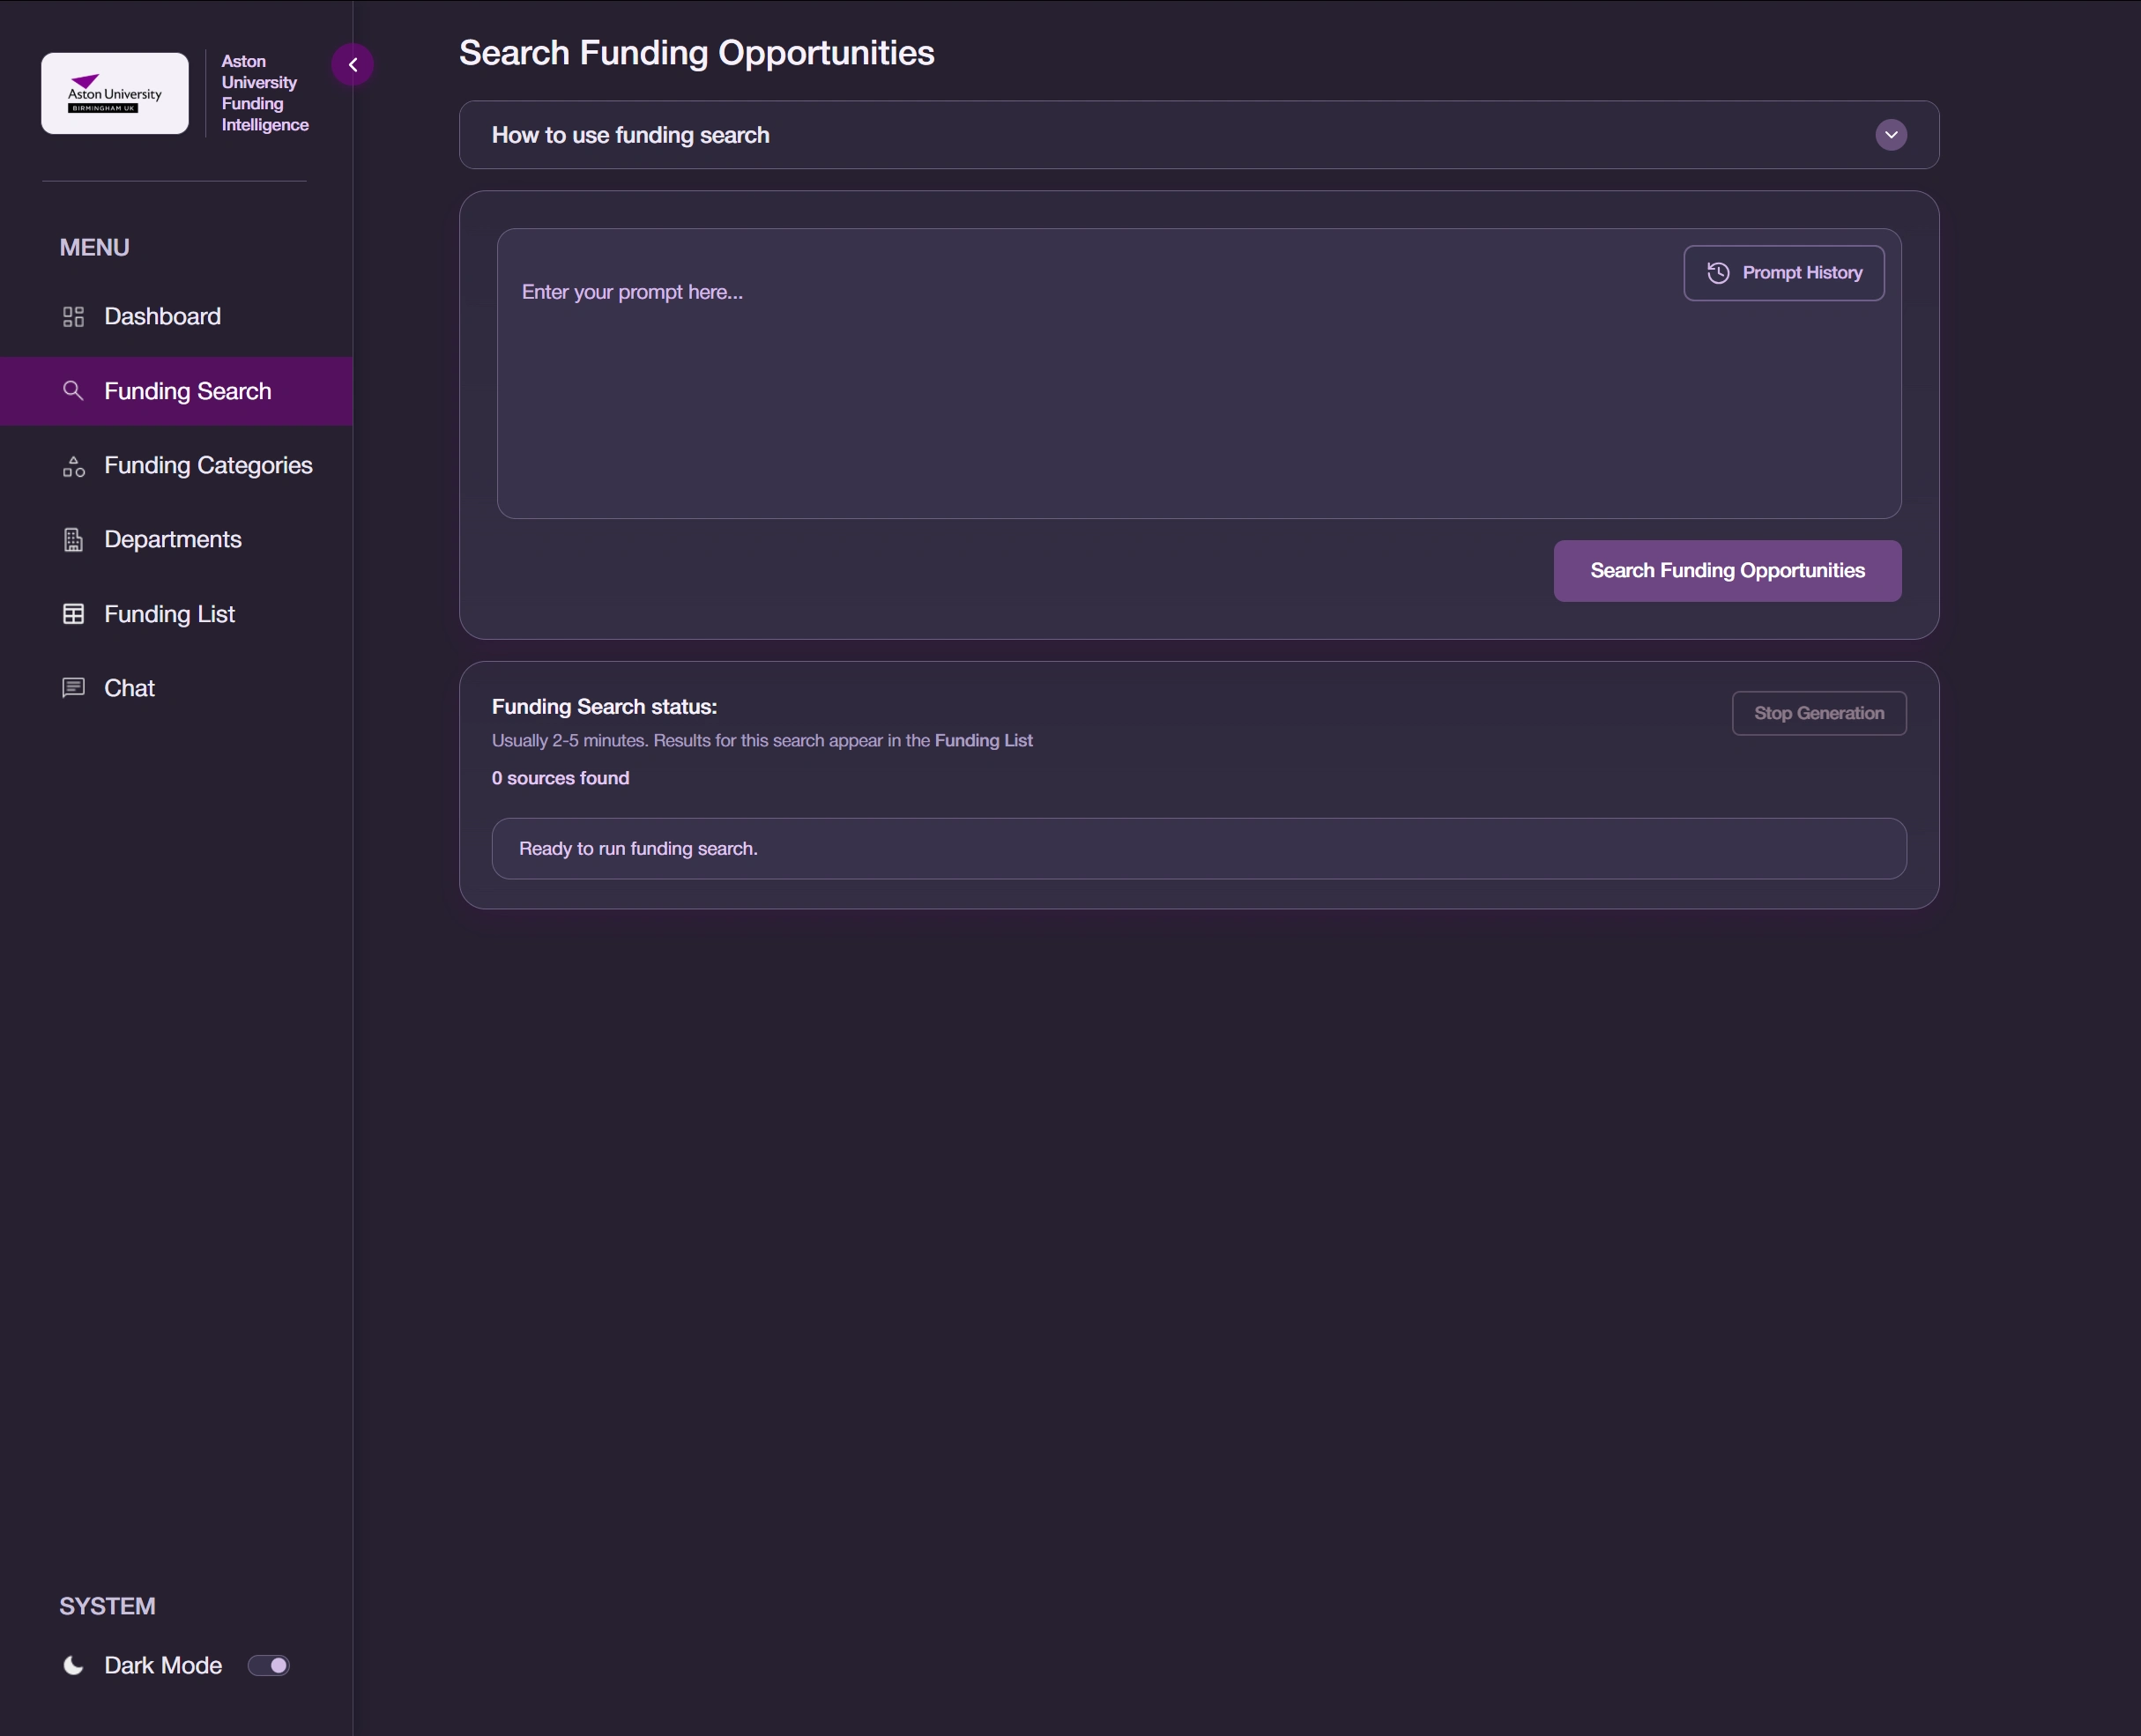Click the Funding List table icon
The width and height of the screenshot is (2141, 1736).
tap(73, 614)
